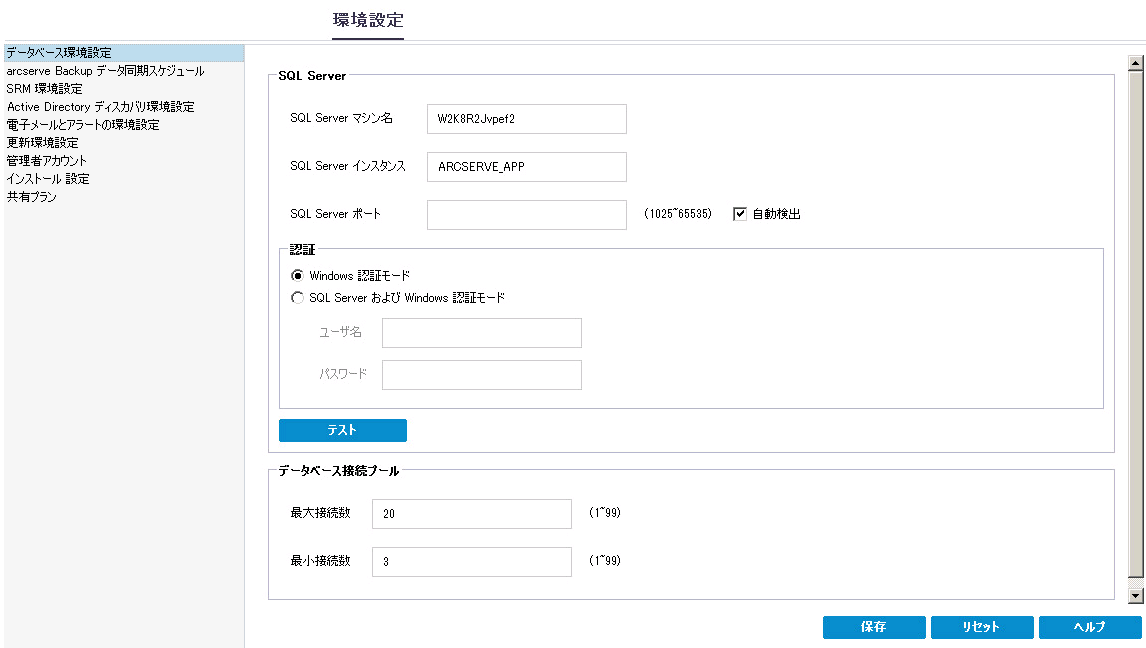Click the SQL Server ポート input field

[x=526, y=215]
